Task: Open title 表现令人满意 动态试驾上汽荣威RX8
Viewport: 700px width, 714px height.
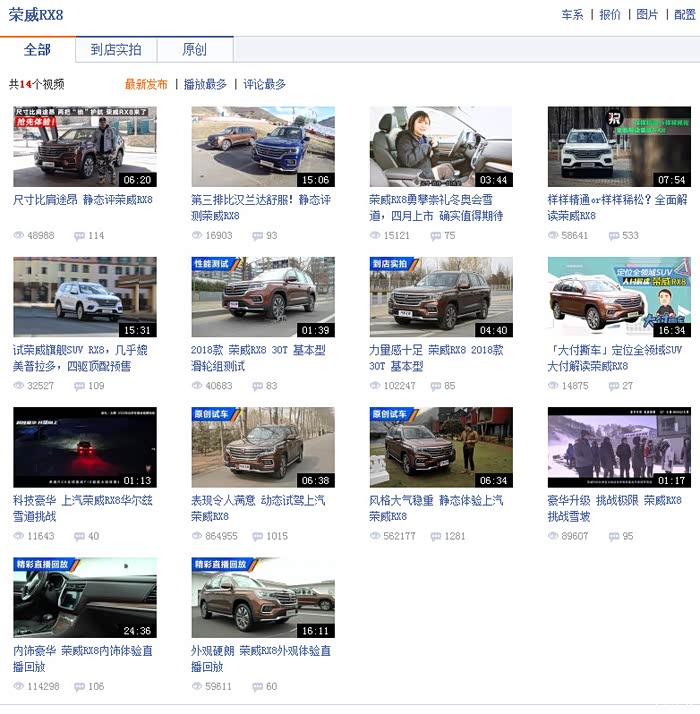Action: (258, 508)
